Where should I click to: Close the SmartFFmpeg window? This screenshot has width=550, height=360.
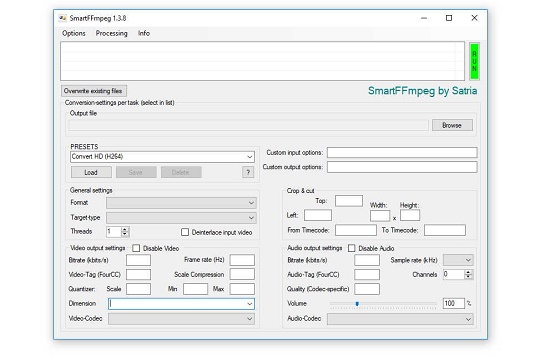[x=474, y=18]
